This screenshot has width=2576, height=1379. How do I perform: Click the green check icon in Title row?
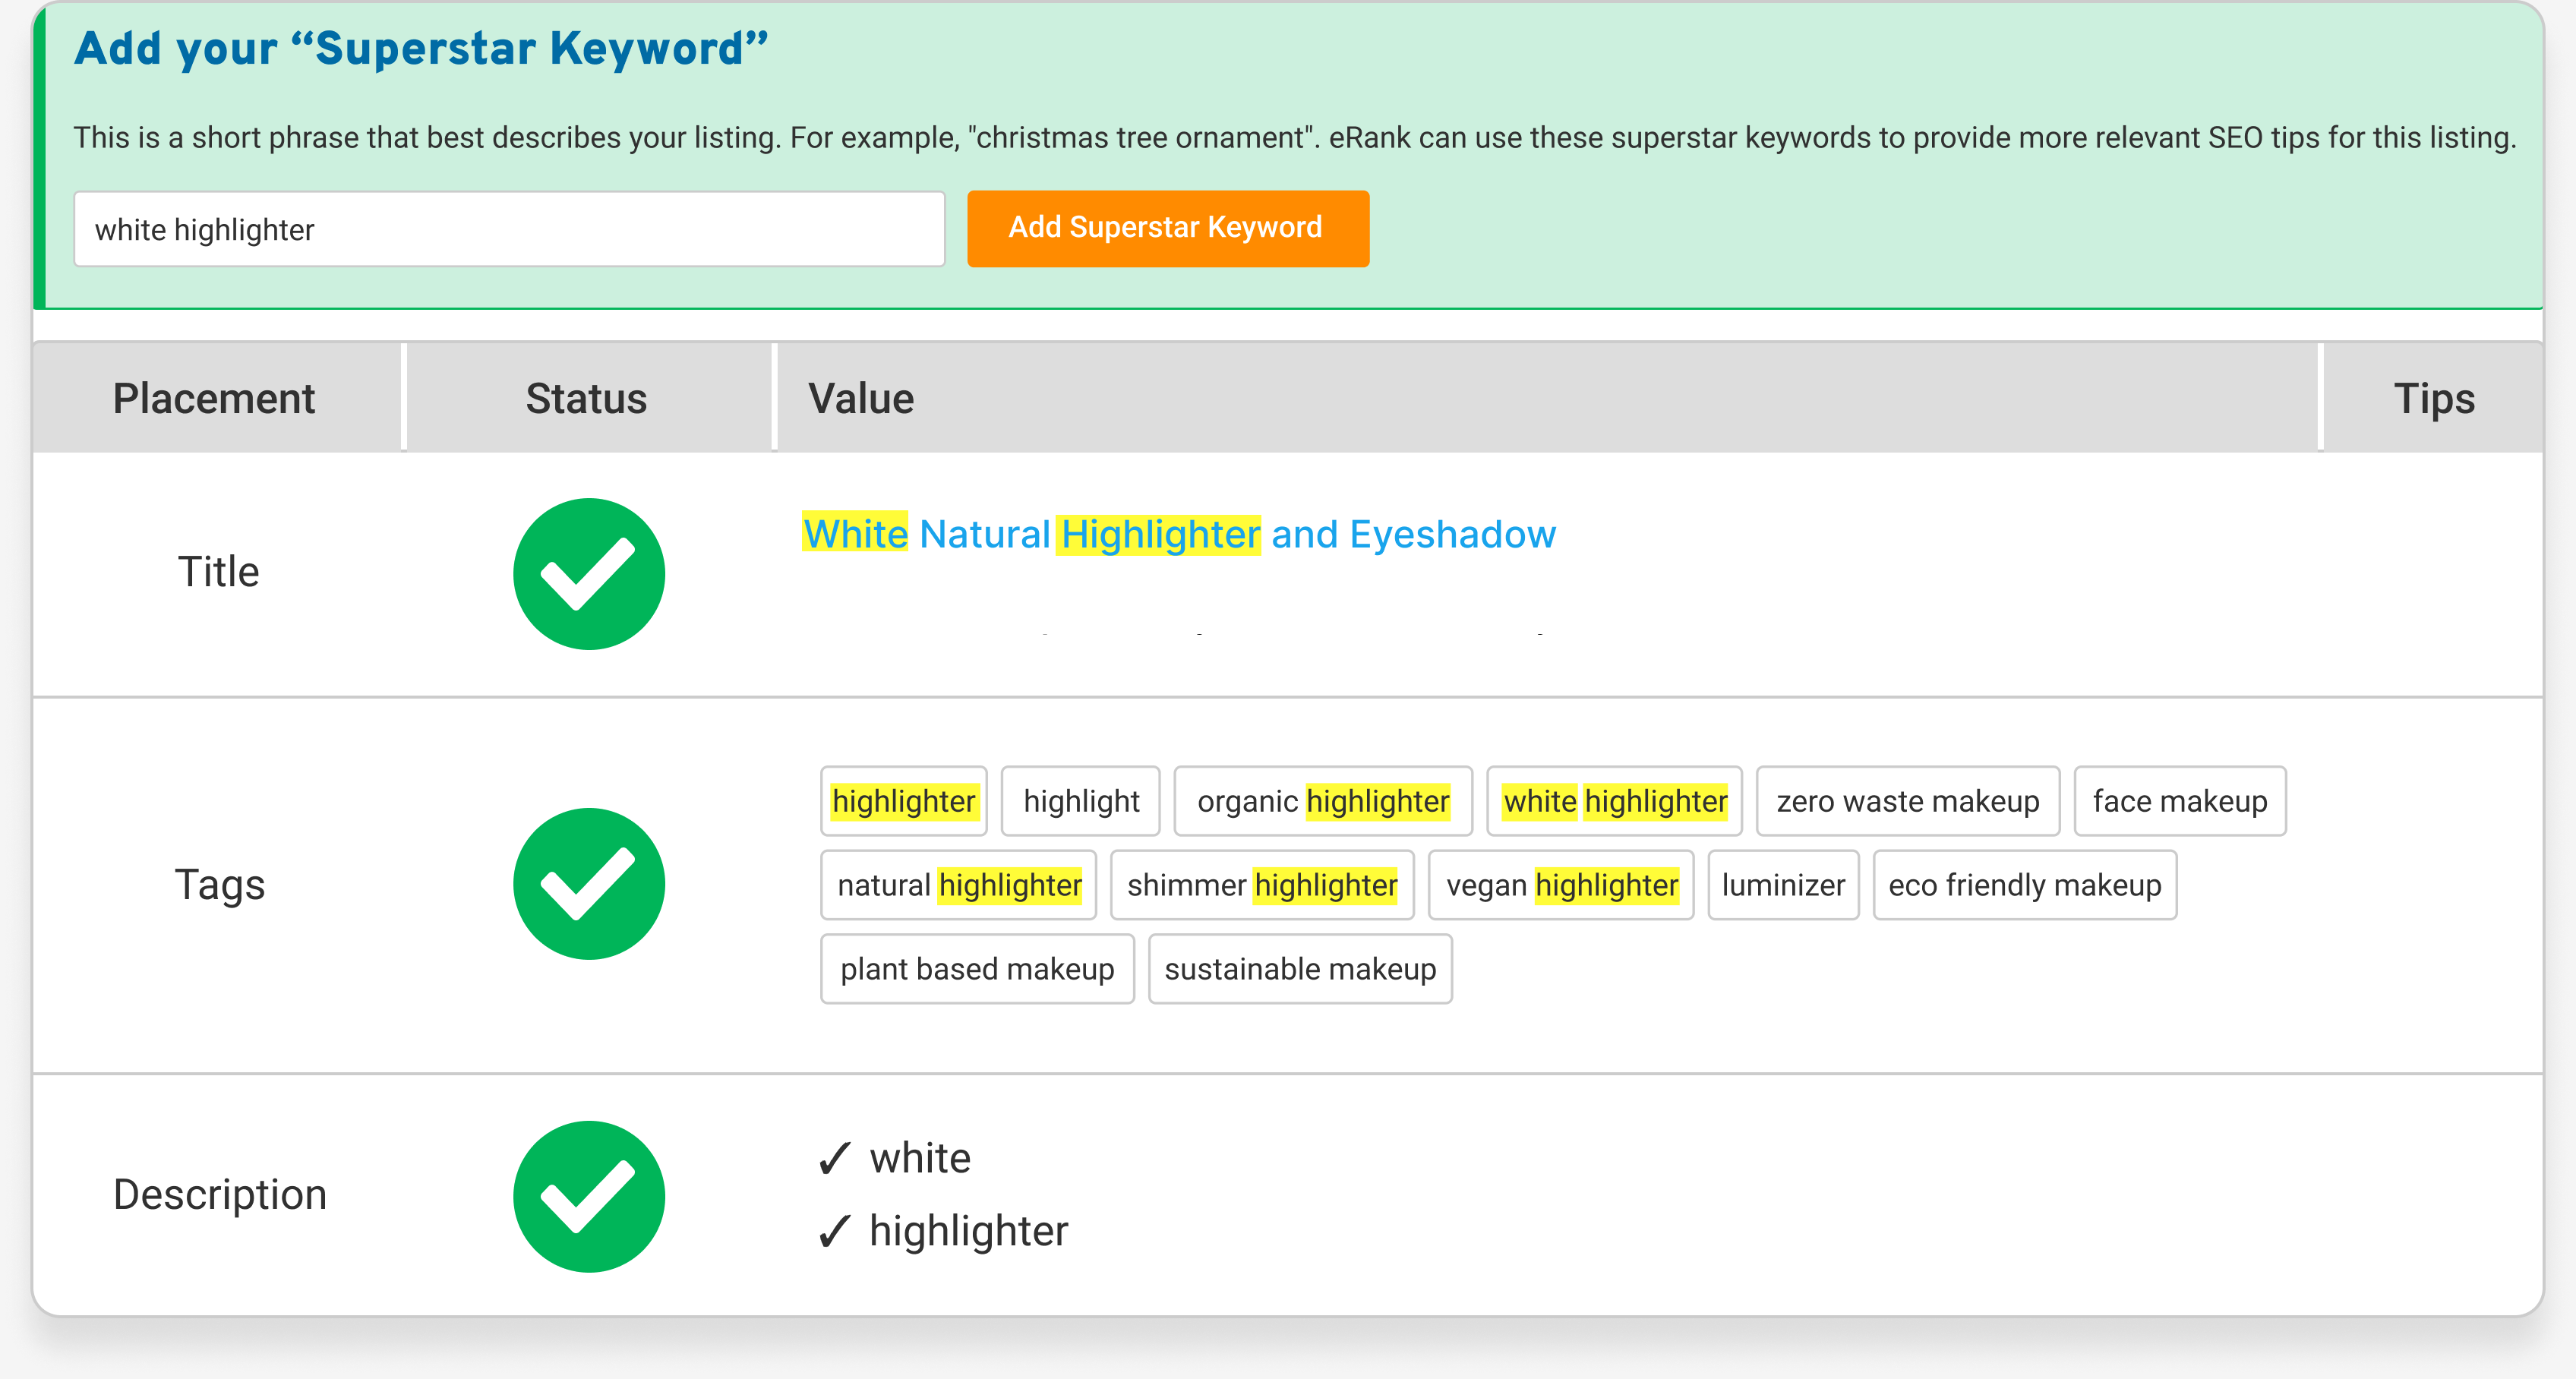[589, 574]
